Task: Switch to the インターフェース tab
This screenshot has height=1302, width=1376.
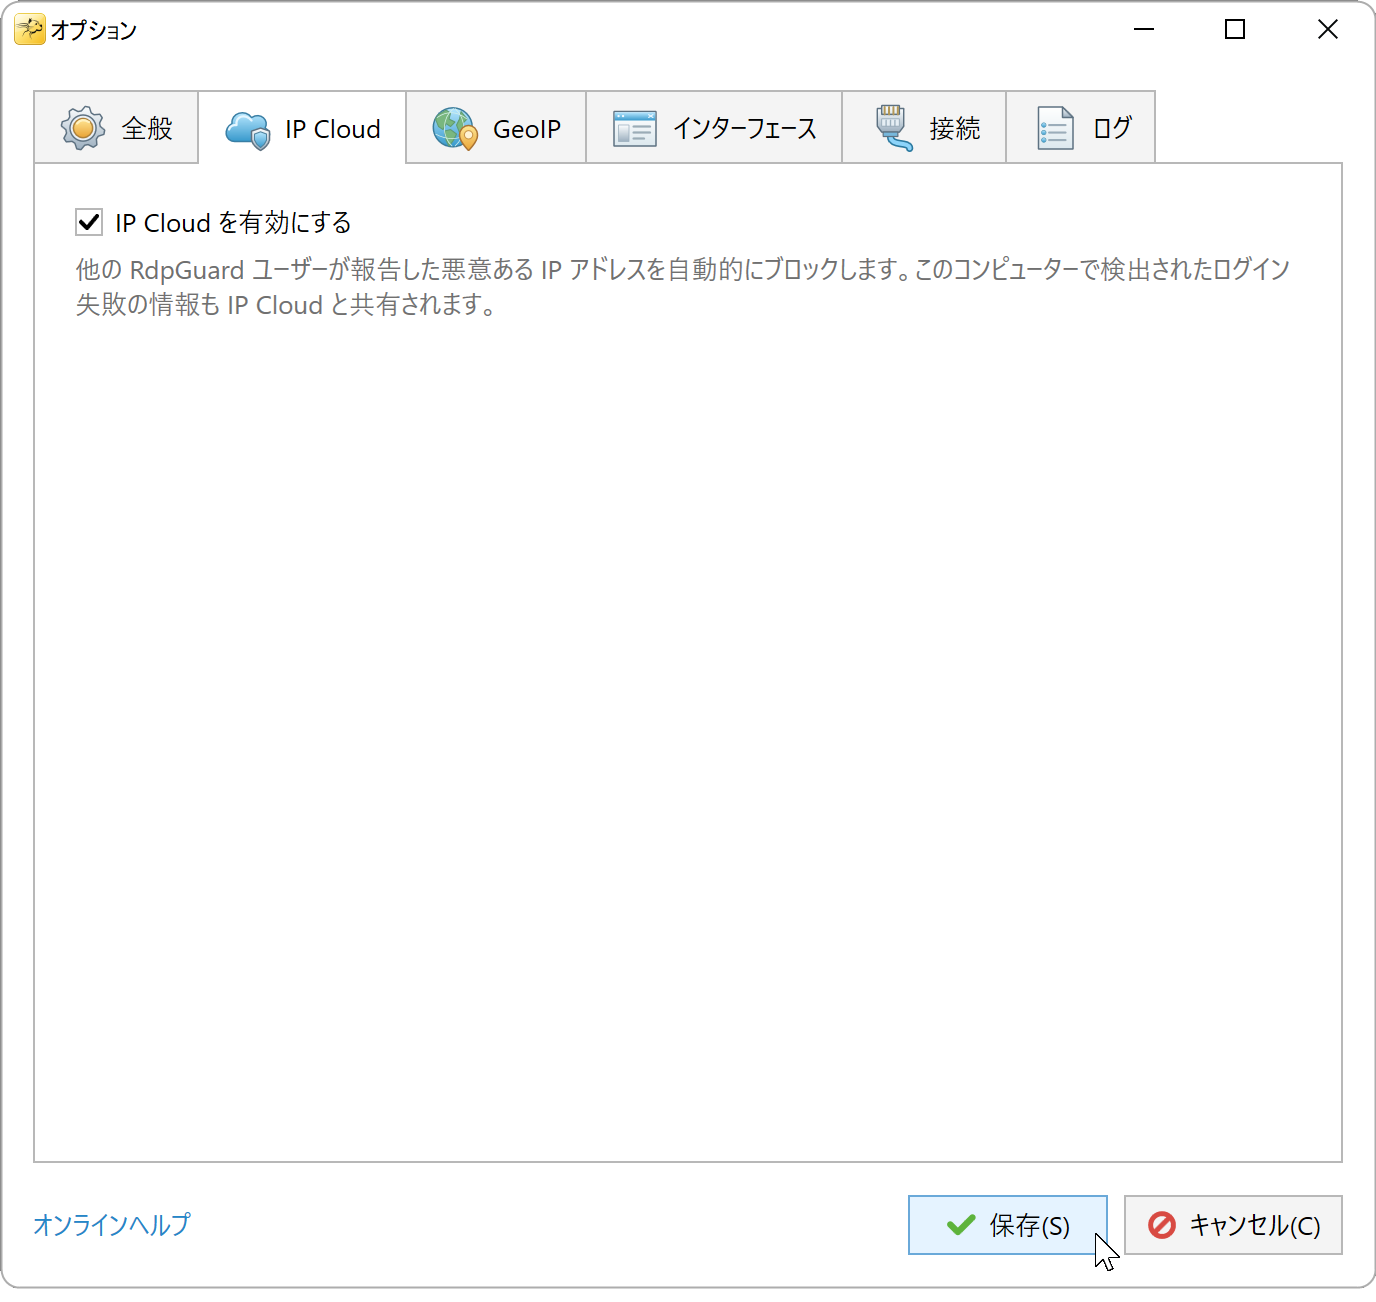Action: (x=714, y=128)
